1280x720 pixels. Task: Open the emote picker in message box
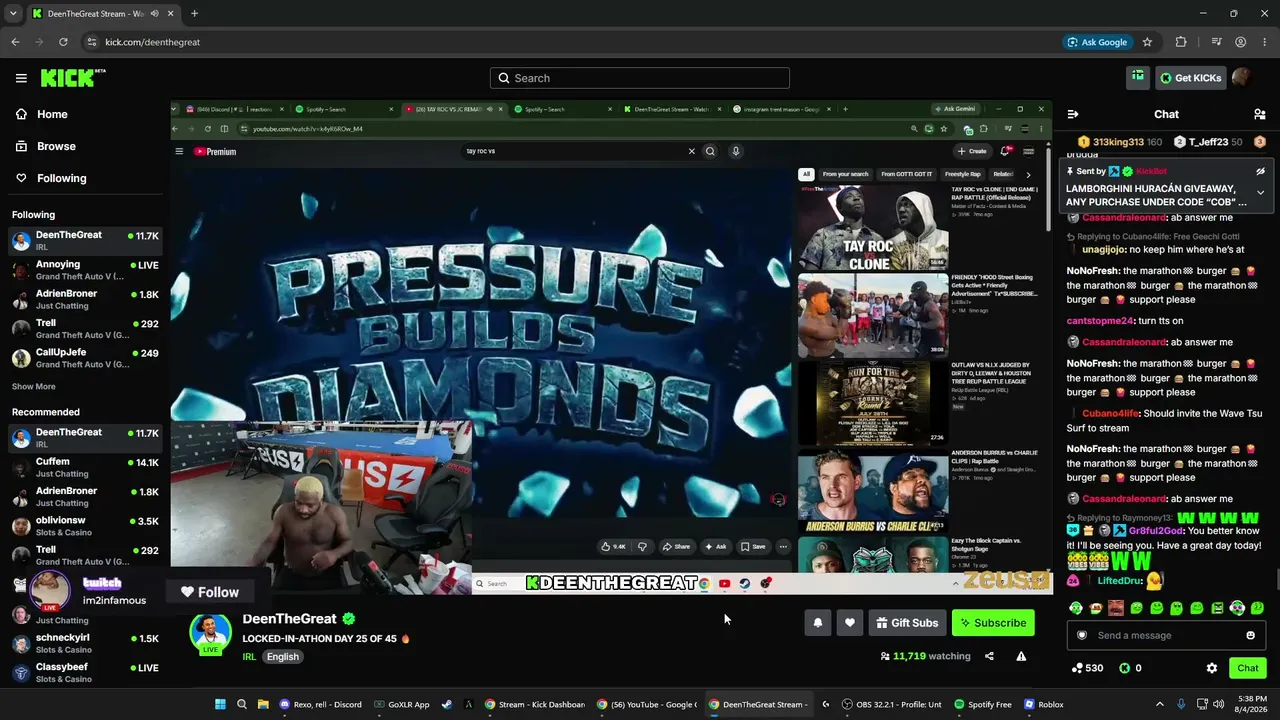(1250, 635)
